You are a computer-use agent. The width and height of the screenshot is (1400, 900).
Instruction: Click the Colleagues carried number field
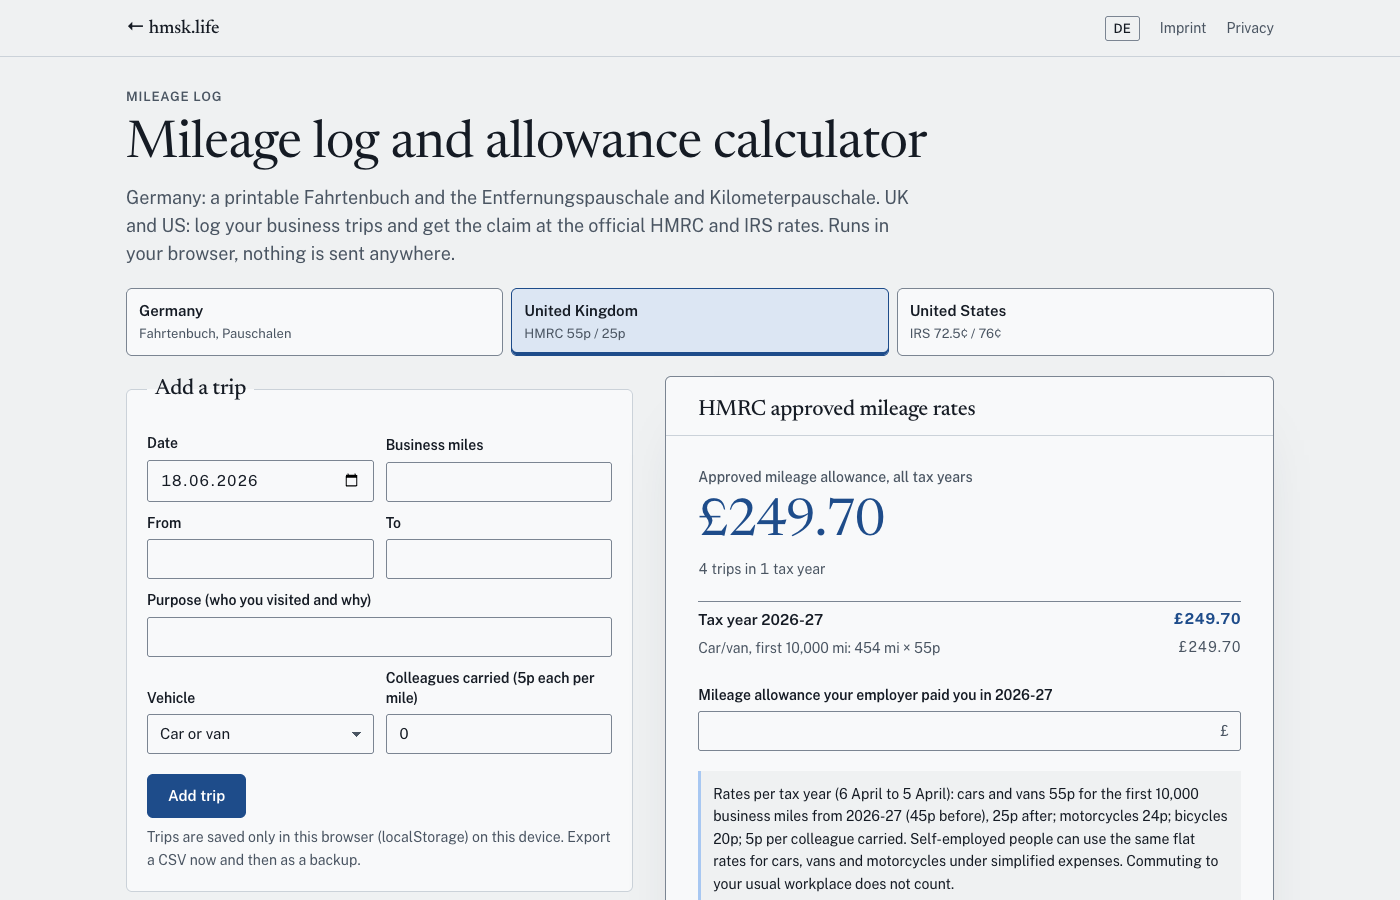[x=499, y=734]
